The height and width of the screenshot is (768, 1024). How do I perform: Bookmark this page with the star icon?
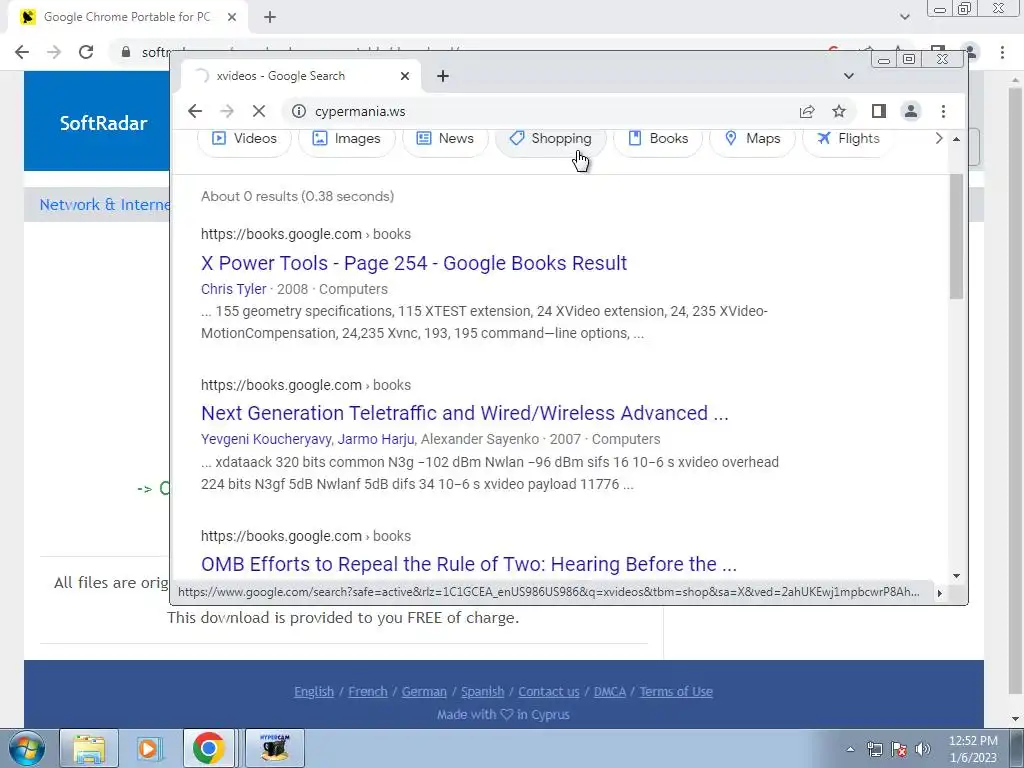coord(839,111)
